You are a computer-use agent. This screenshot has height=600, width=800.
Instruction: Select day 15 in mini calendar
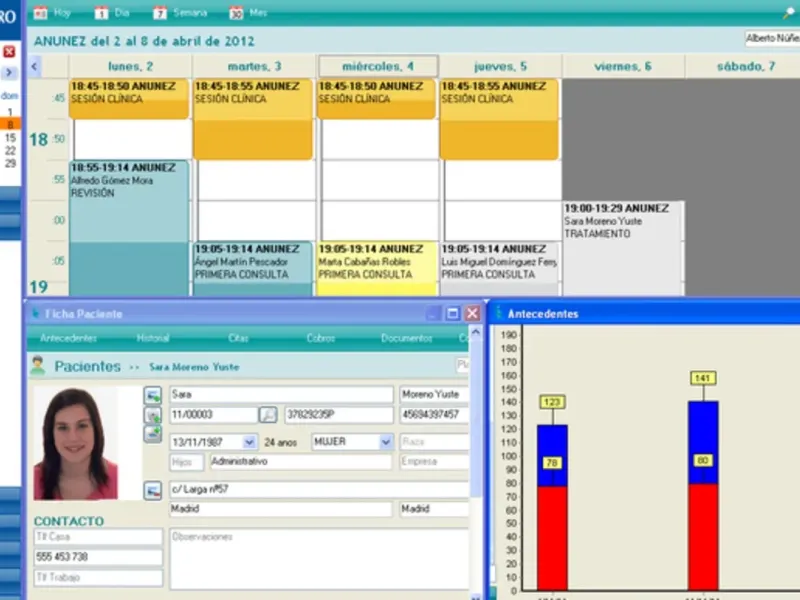coord(10,138)
